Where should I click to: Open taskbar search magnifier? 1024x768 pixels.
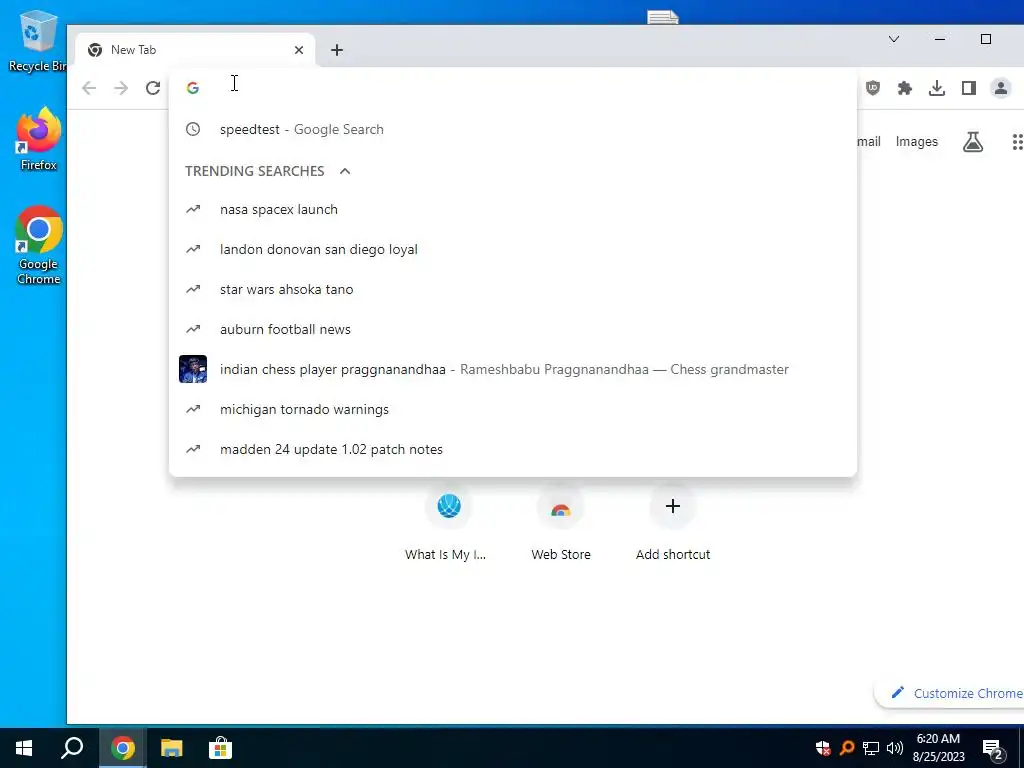(72, 748)
